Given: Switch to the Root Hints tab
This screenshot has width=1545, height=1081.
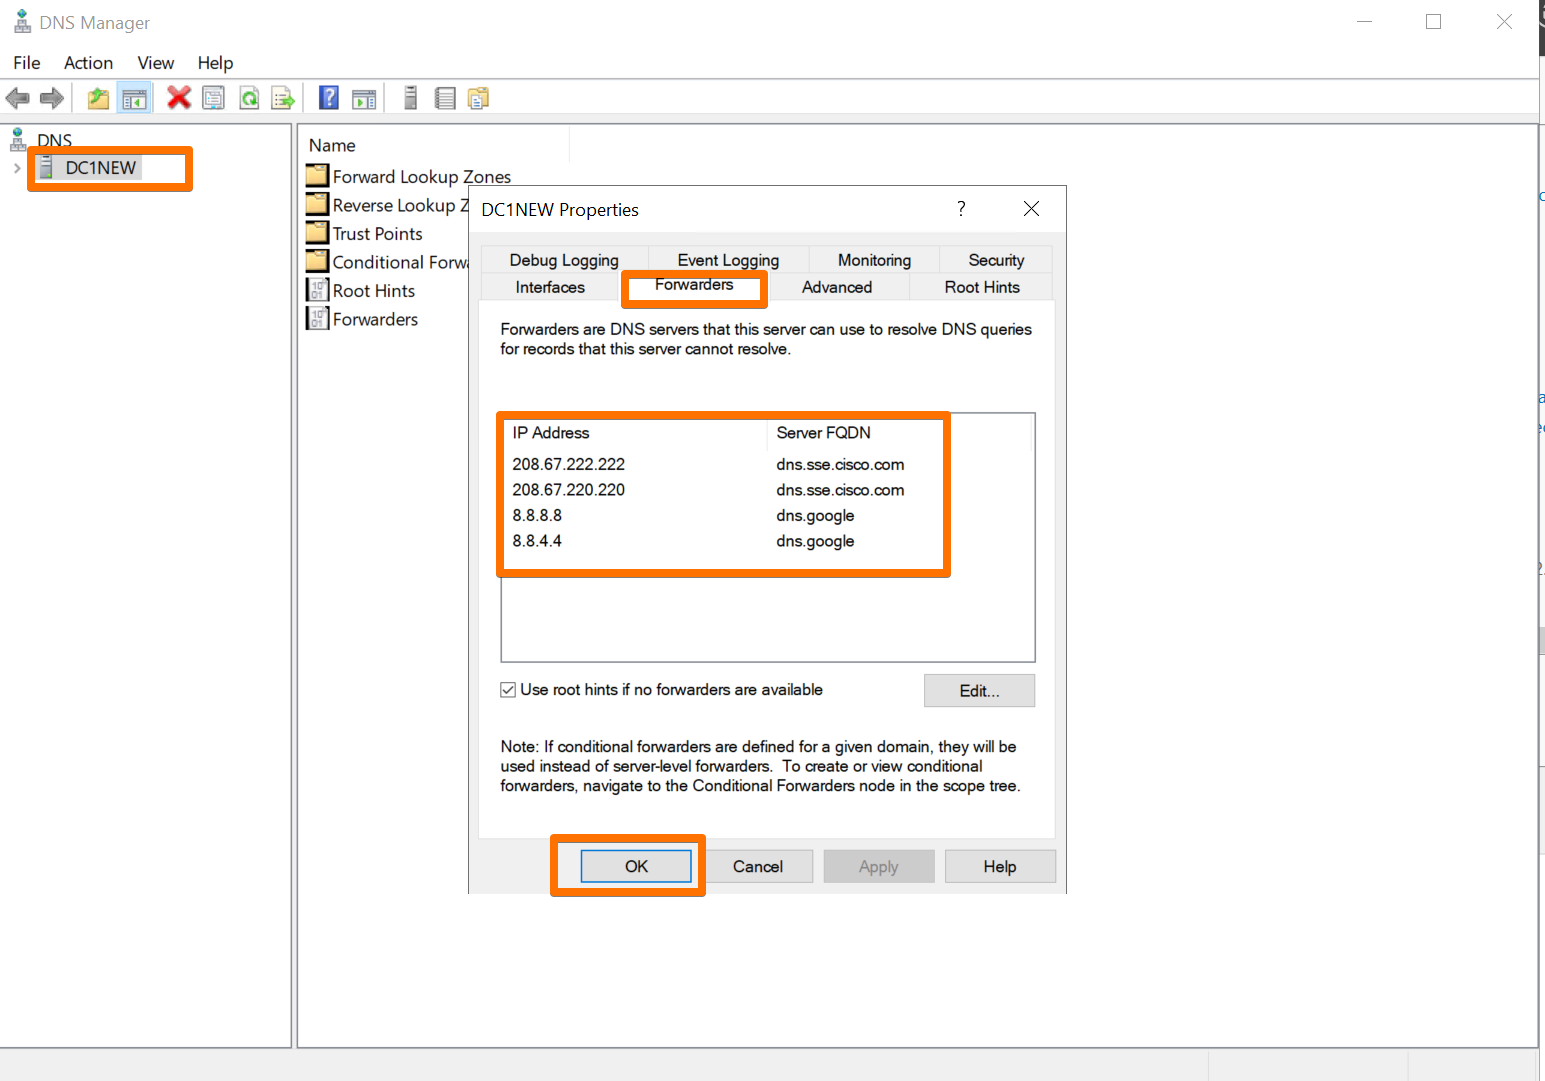Looking at the screenshot, I should click(981, 287).
